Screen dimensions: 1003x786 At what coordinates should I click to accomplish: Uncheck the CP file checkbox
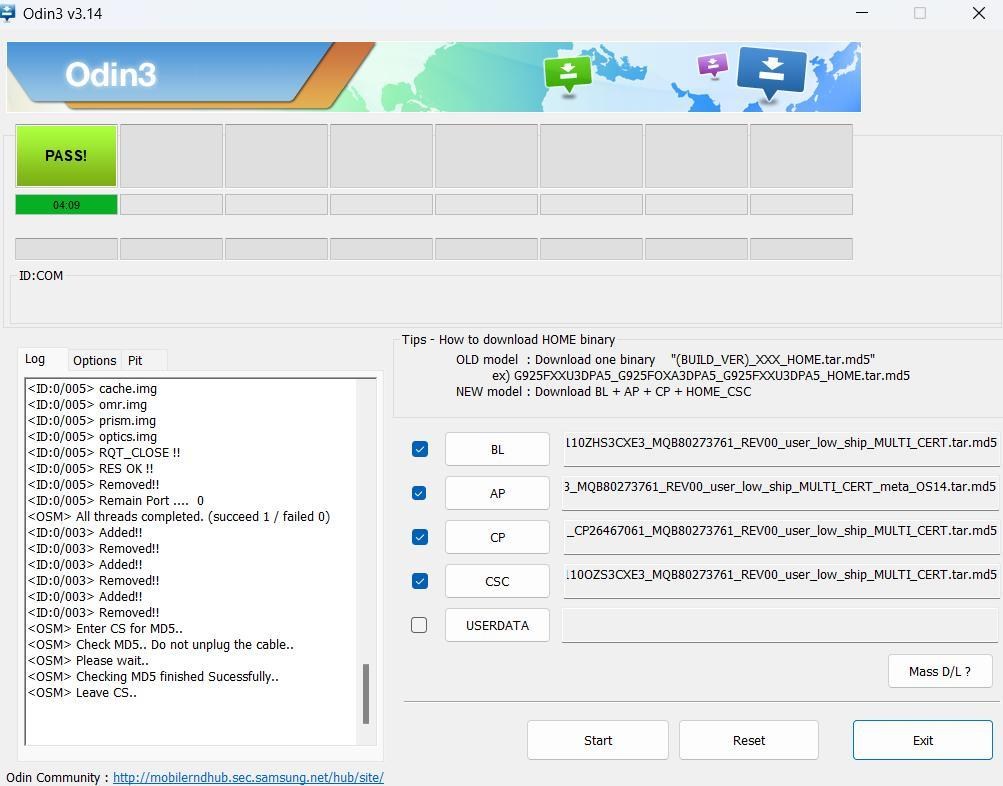click(420, 537)
